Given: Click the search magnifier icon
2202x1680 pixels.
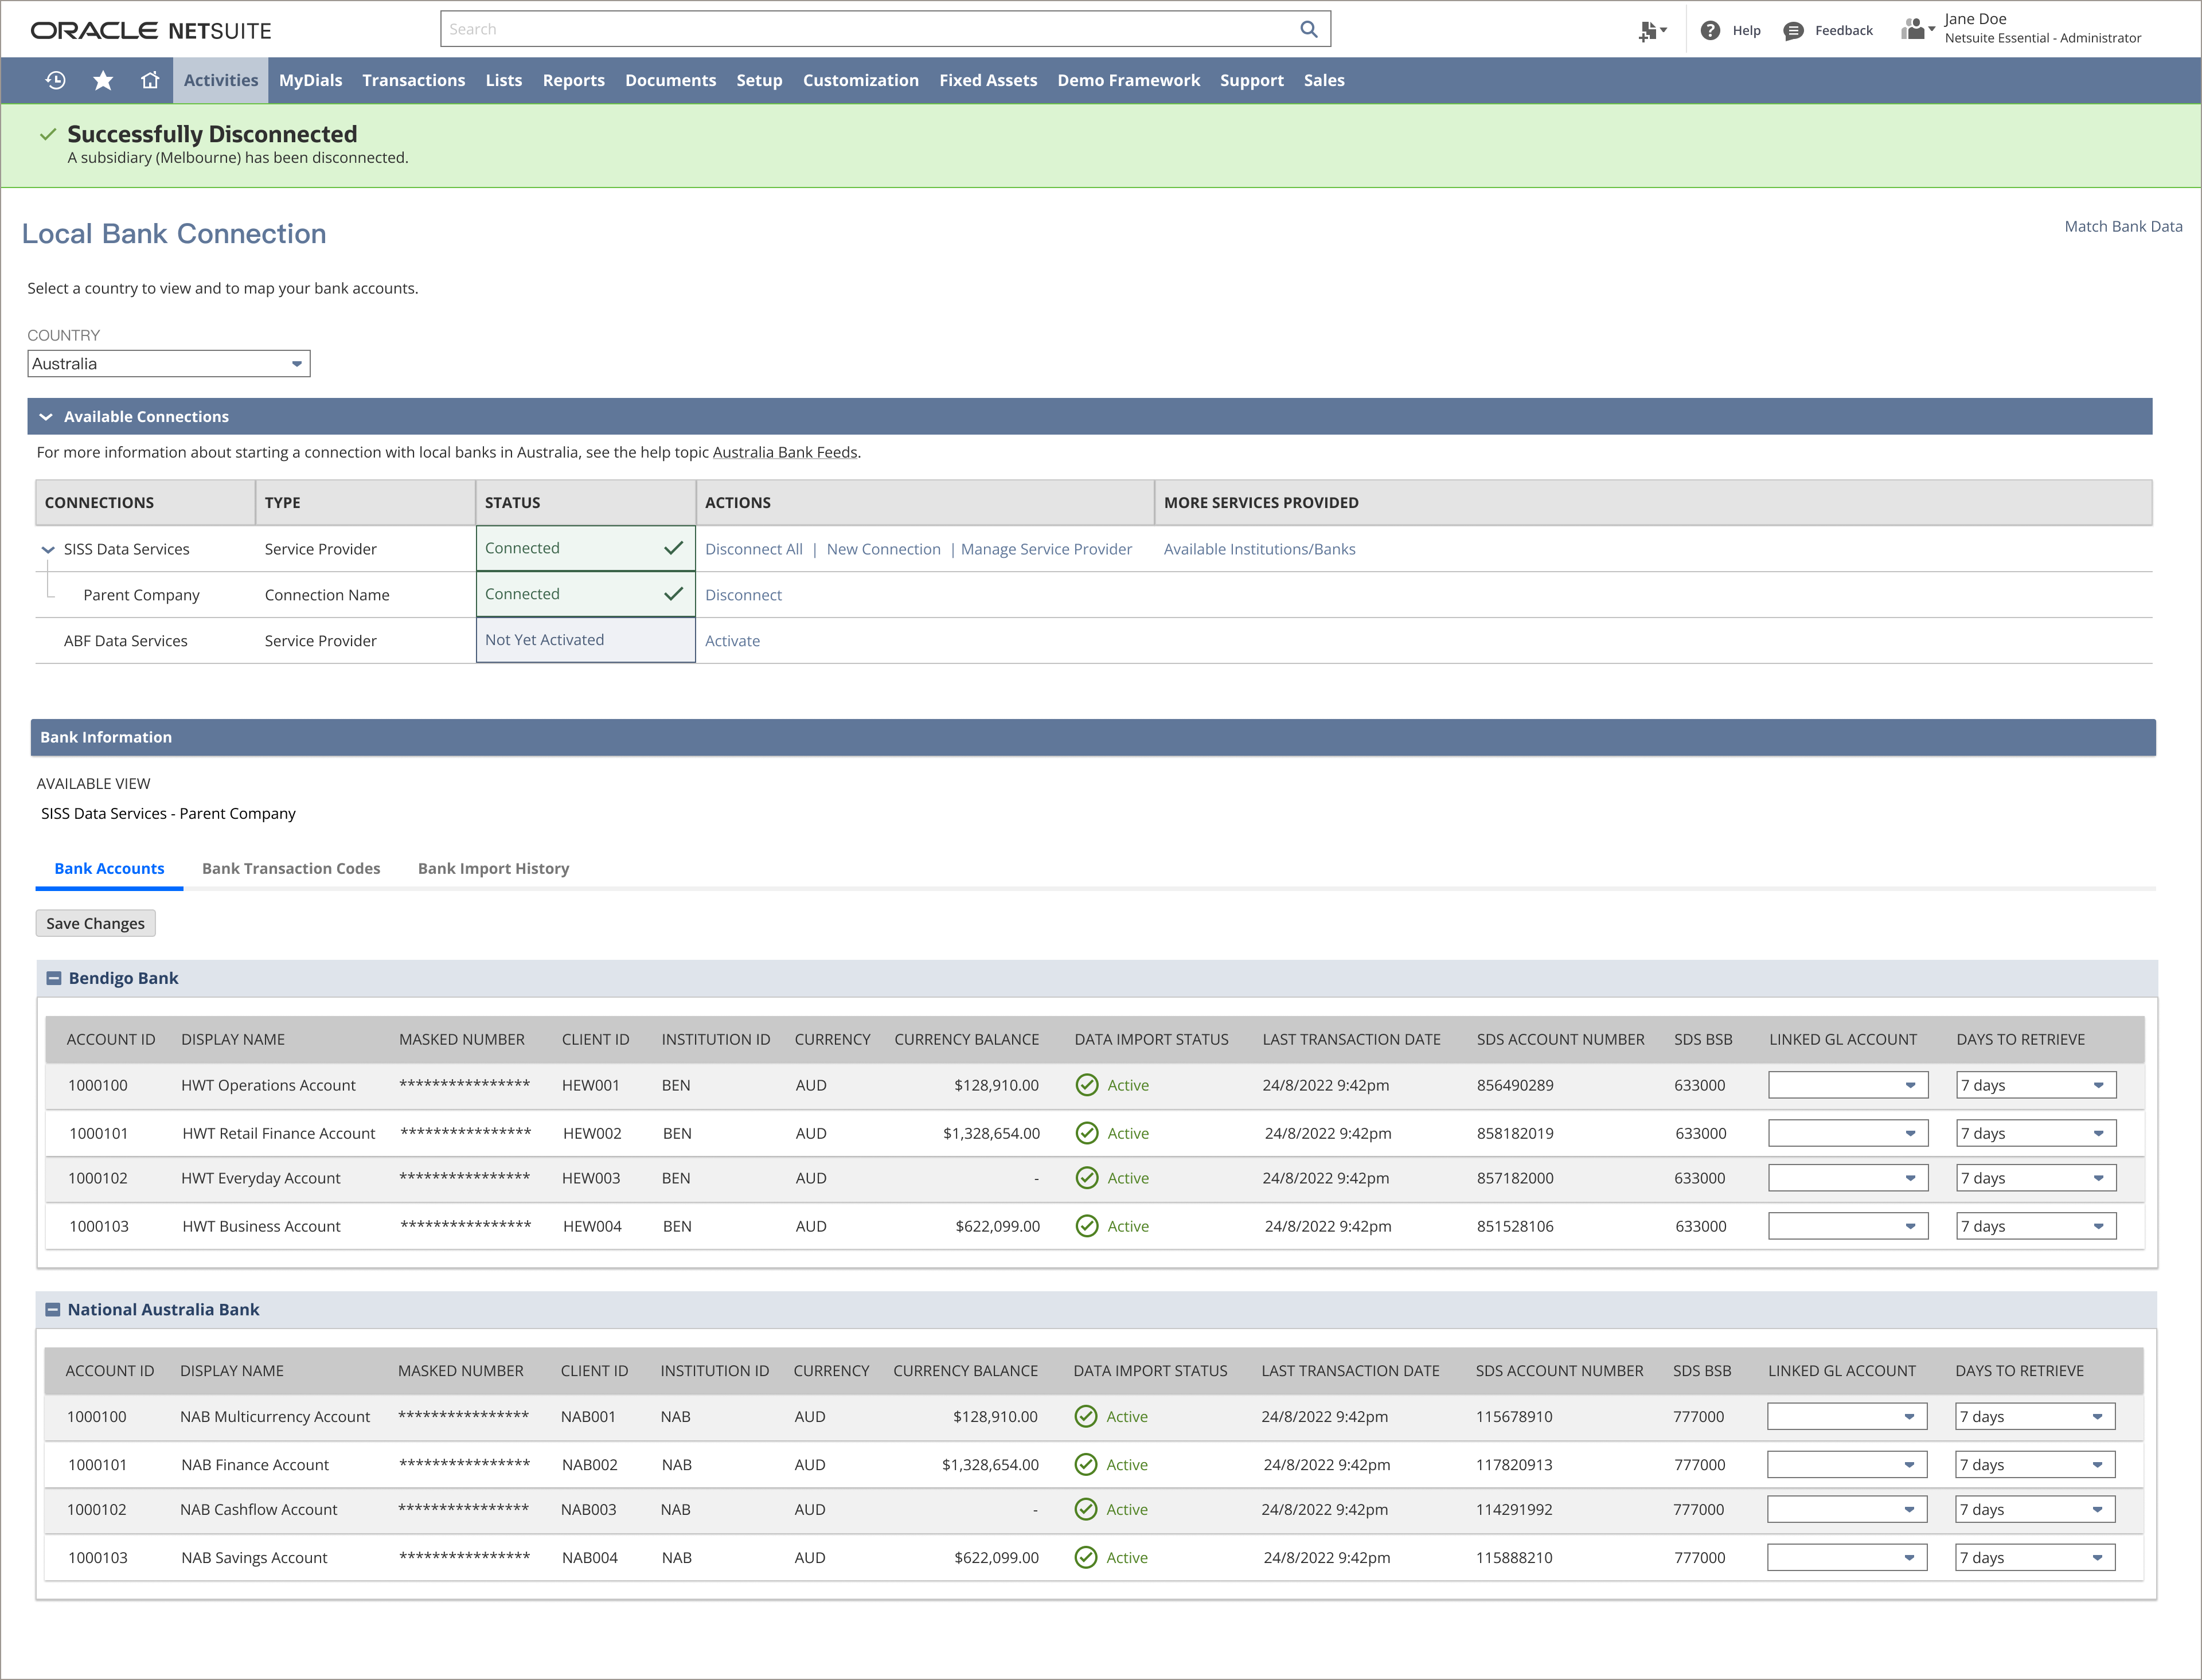Looking at the screenshot, I should [x=1308, y=29].
